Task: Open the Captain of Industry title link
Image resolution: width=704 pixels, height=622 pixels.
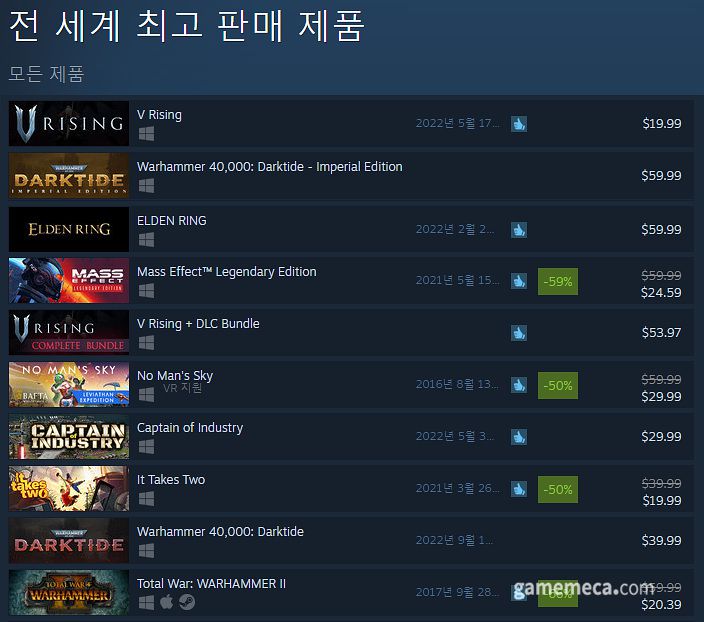Action: pyautogui.click(x=190, y=428)
